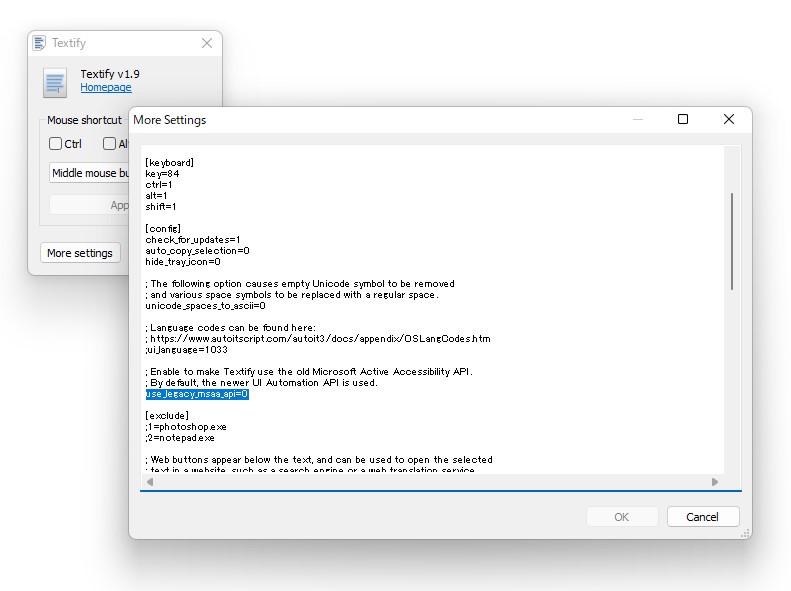
Task: Click the 'By default, the newer UI Automation' comment
Action: point(261,383)
